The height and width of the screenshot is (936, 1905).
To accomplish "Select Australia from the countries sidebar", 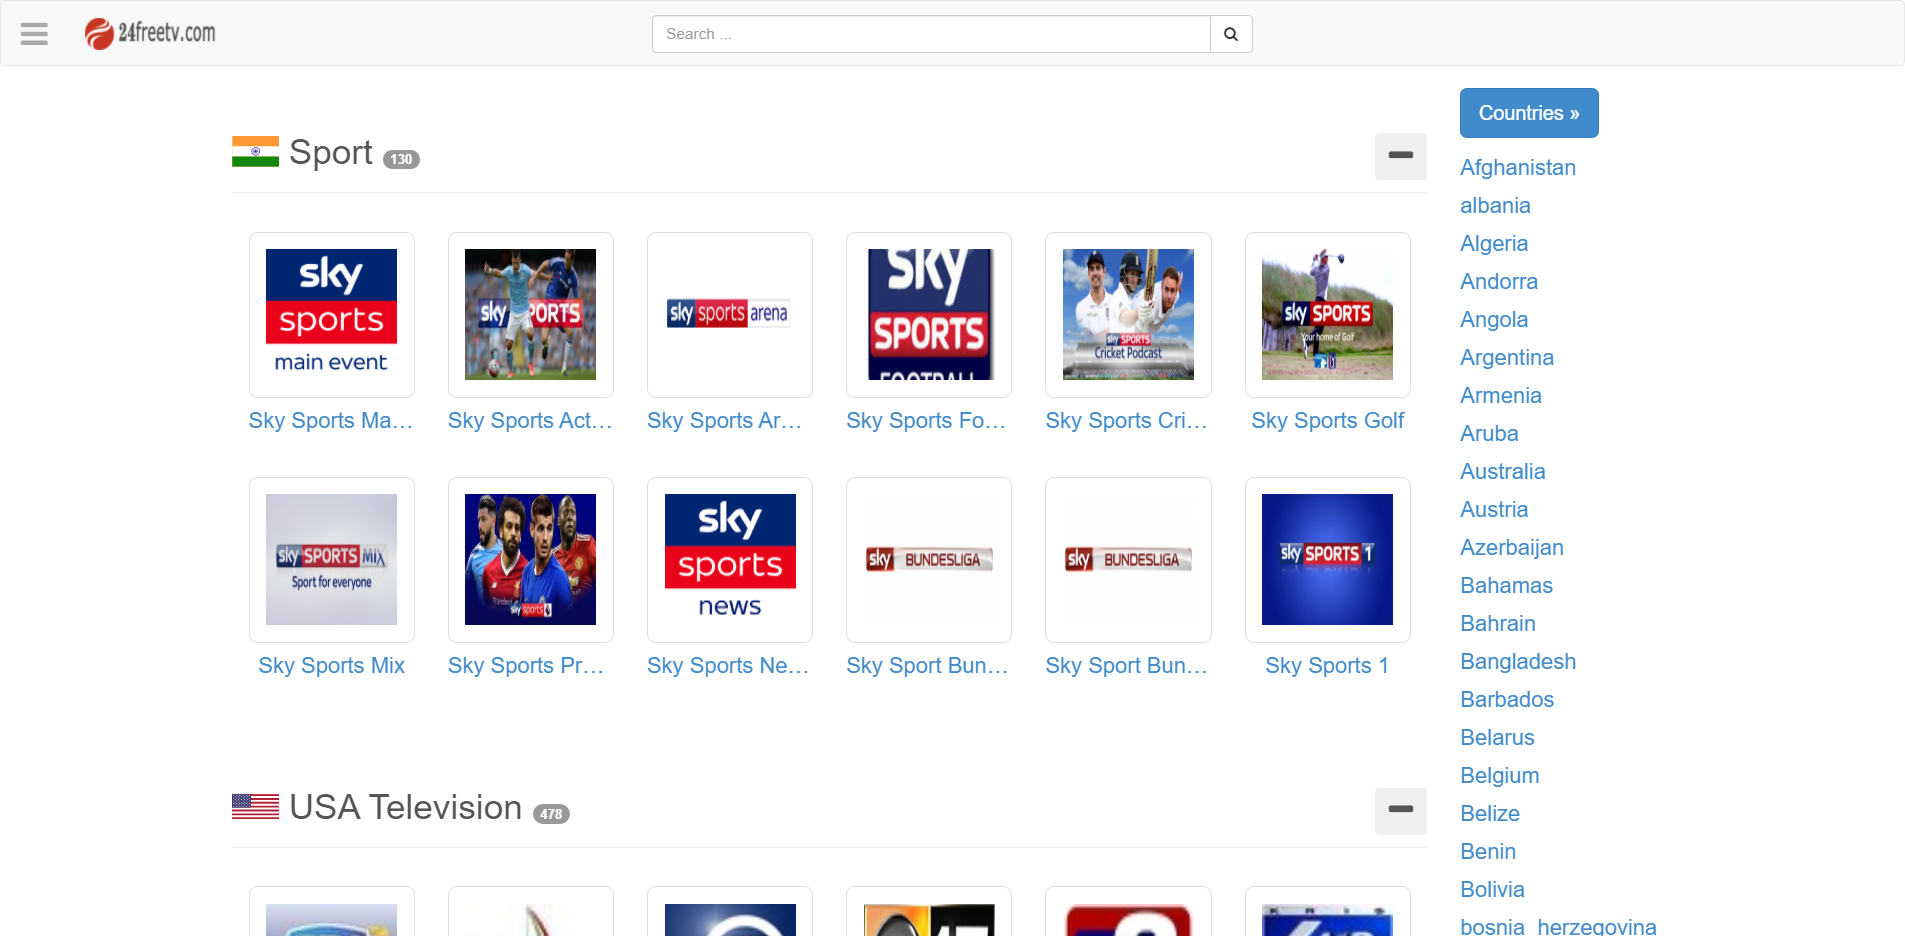I will [x=1502, y=471].
